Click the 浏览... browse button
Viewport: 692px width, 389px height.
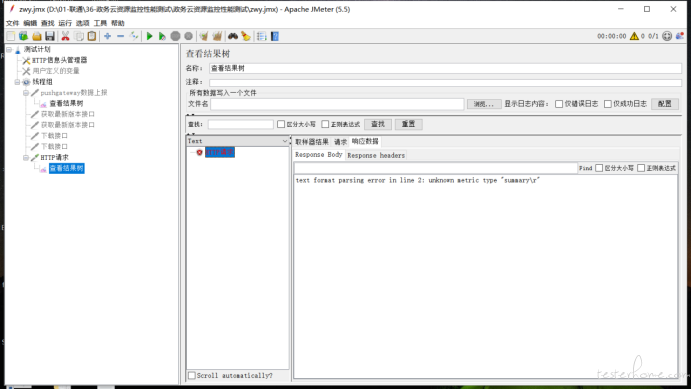coord(484,104)
